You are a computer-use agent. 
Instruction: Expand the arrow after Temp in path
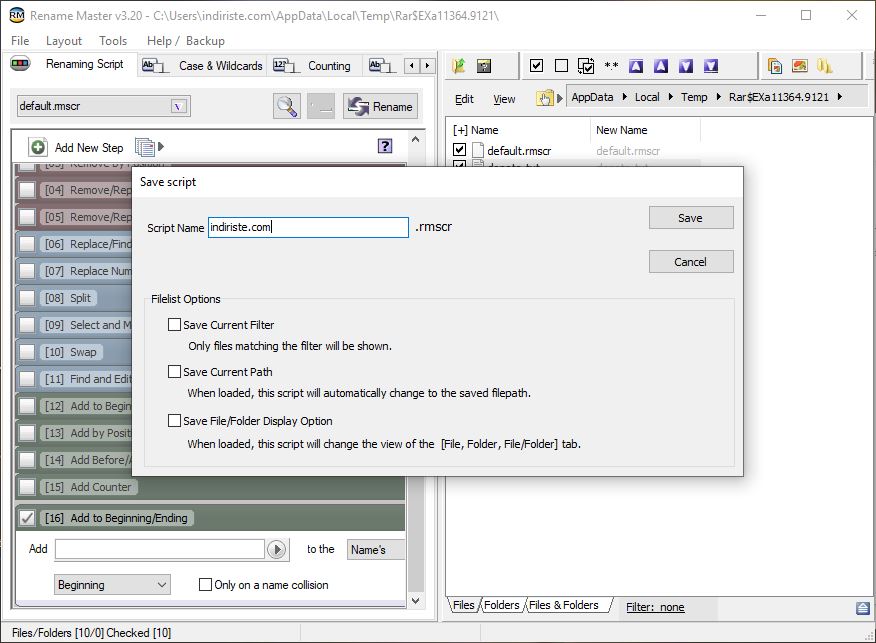pyautogui.click(x=718, y=97)
